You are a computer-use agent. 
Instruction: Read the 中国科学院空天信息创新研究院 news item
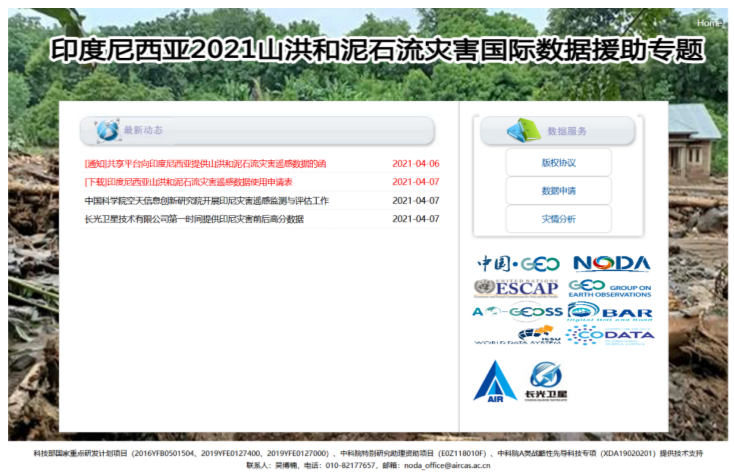[x=206, y=200]
